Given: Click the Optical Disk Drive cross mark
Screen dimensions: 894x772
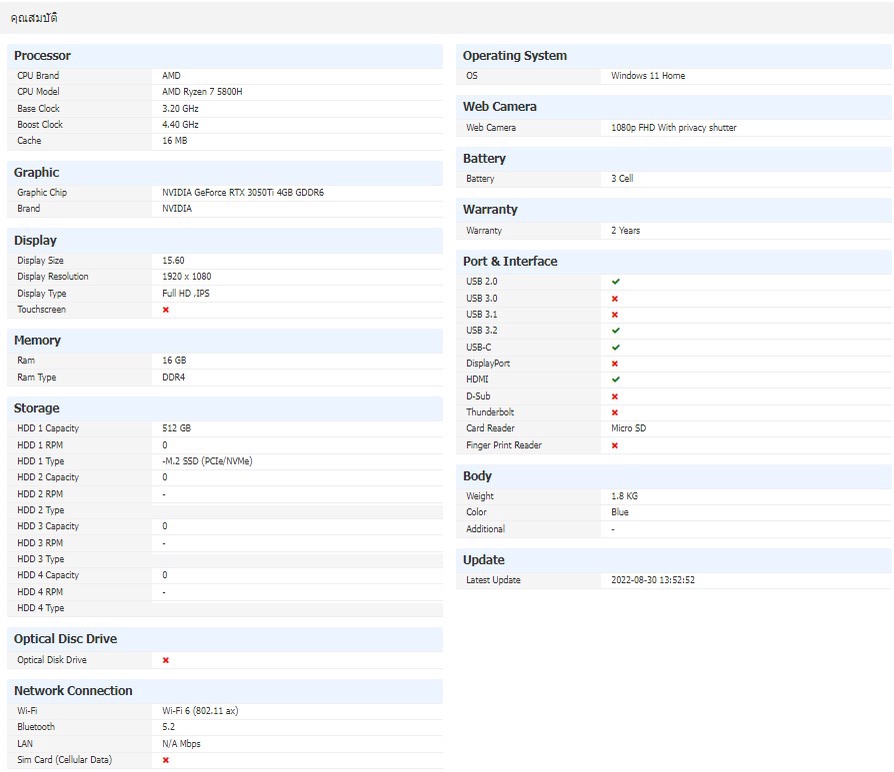Looking at the screenshot, I should [166, 660].
